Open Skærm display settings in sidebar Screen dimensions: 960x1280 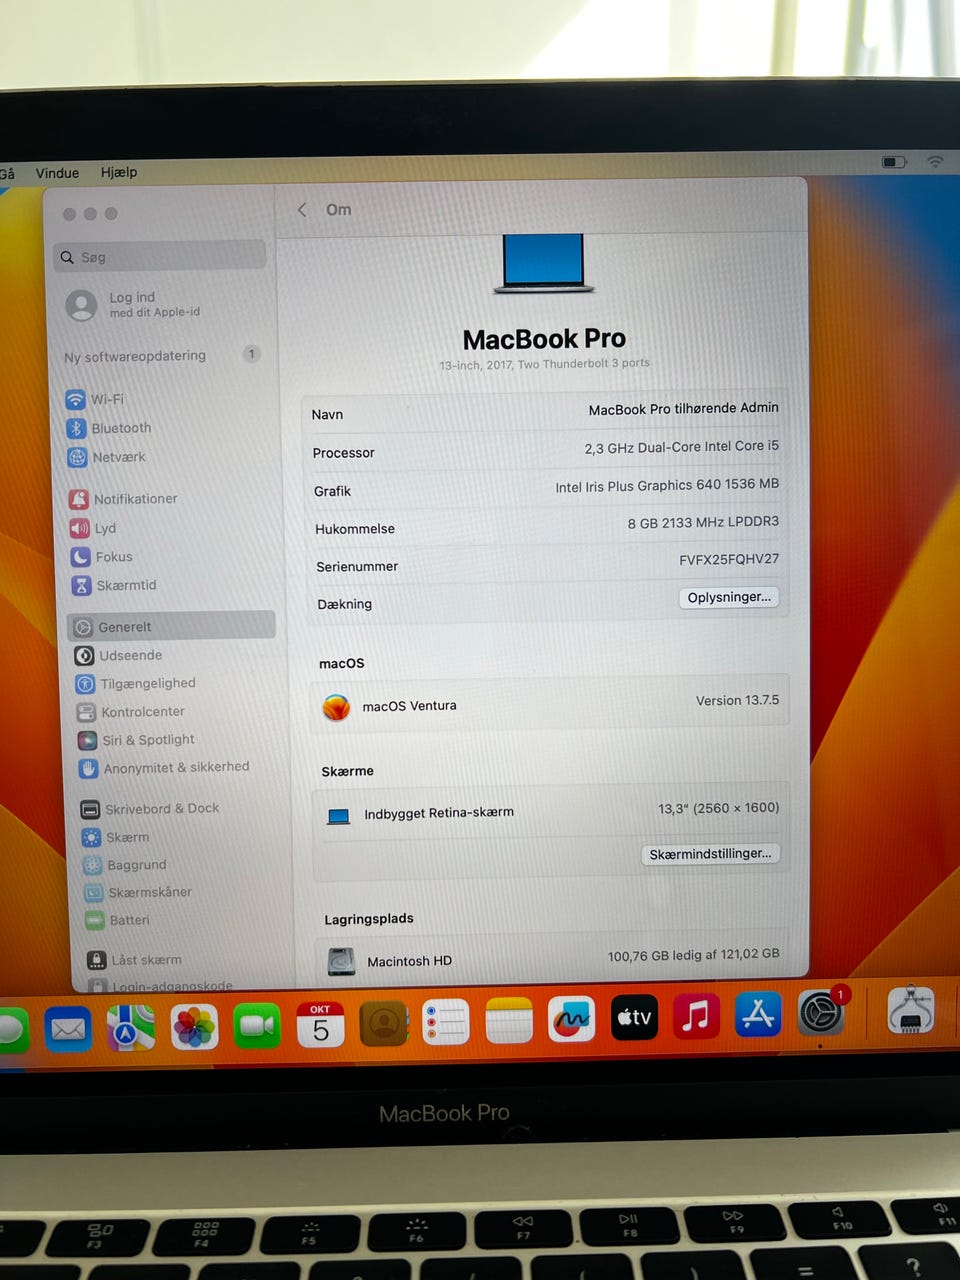(x=115, y=837)
